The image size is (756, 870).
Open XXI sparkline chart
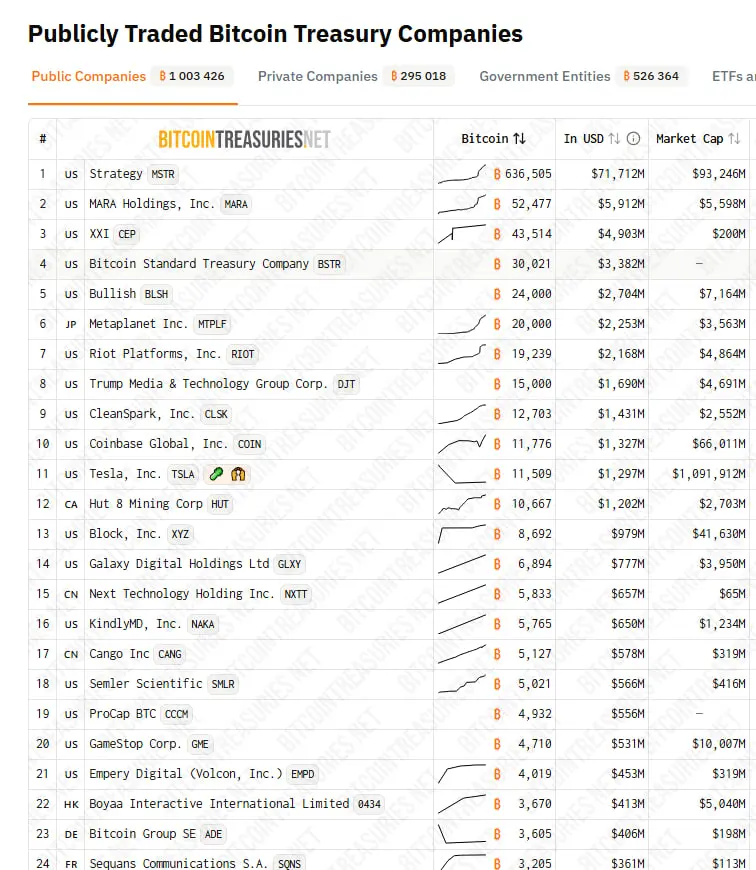coord(461,234)
